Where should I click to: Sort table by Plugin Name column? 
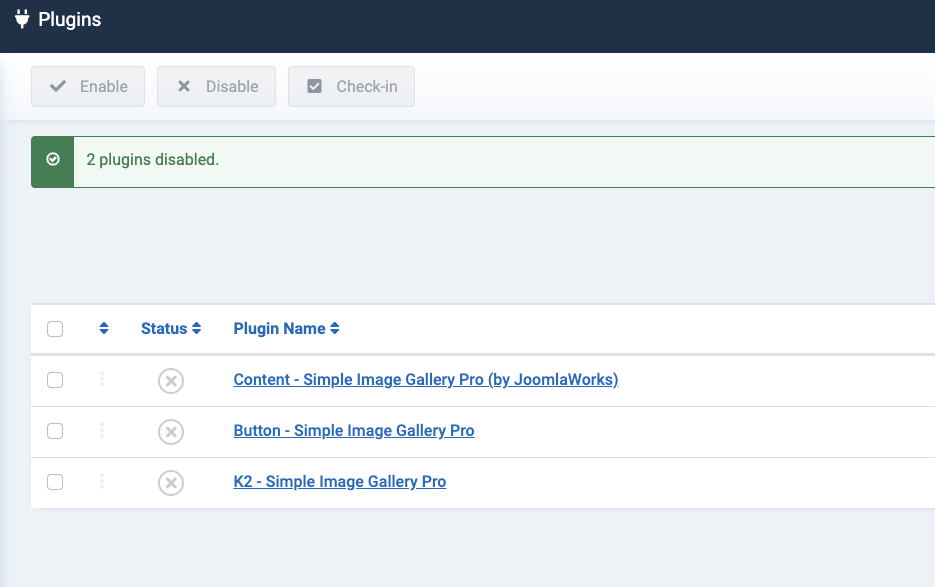[286, 328]
